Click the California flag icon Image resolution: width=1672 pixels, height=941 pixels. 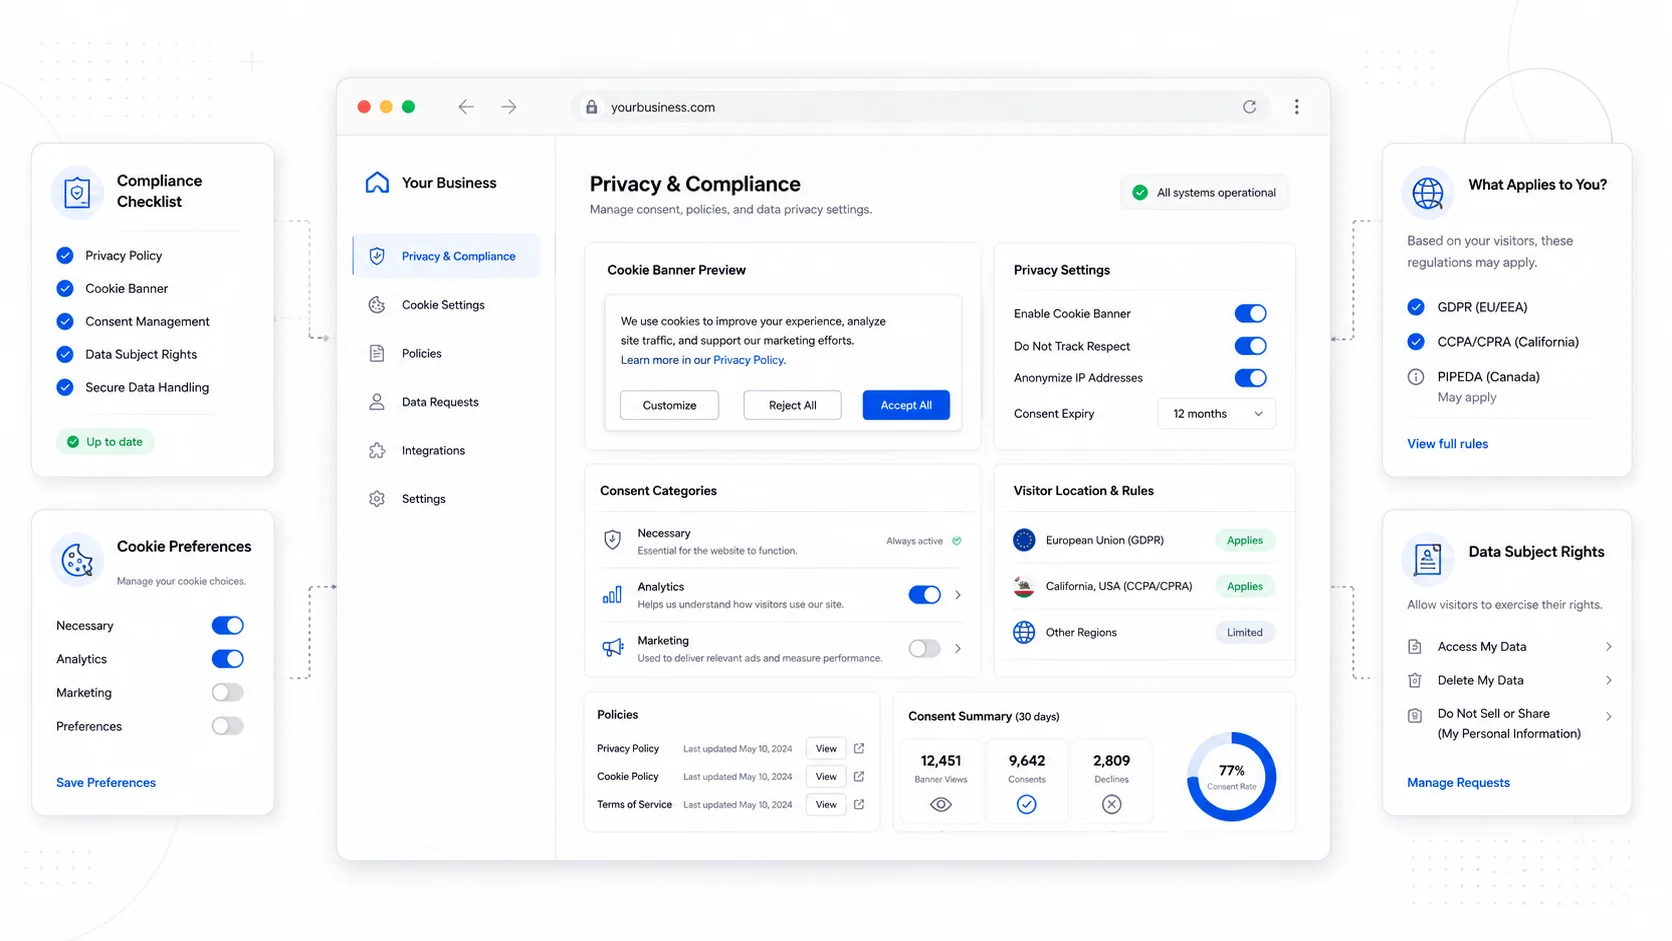point(1024,586)
